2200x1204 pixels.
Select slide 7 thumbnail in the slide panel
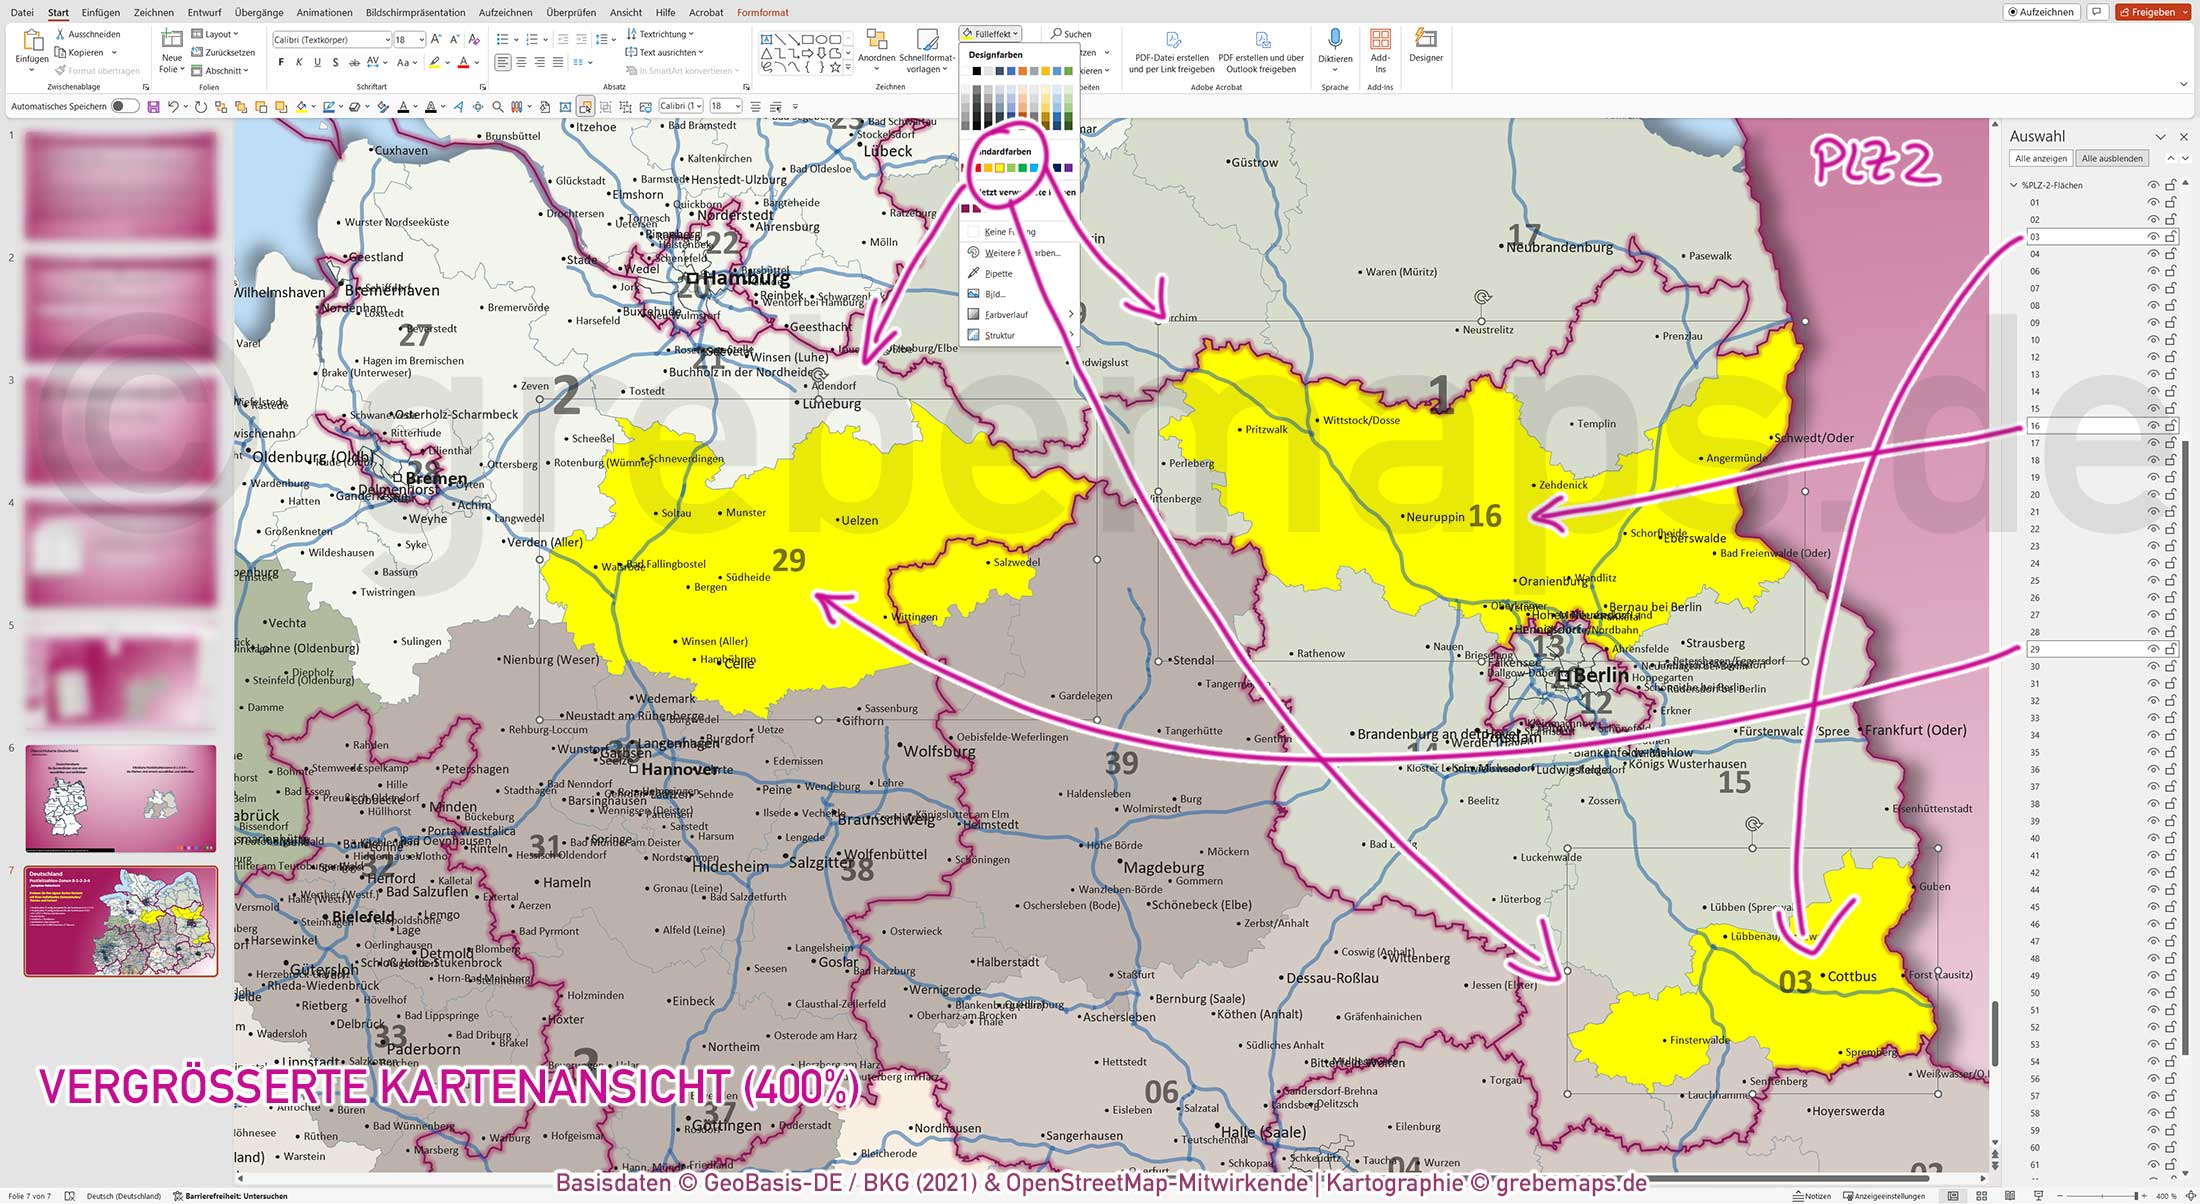tap(119, 921)
